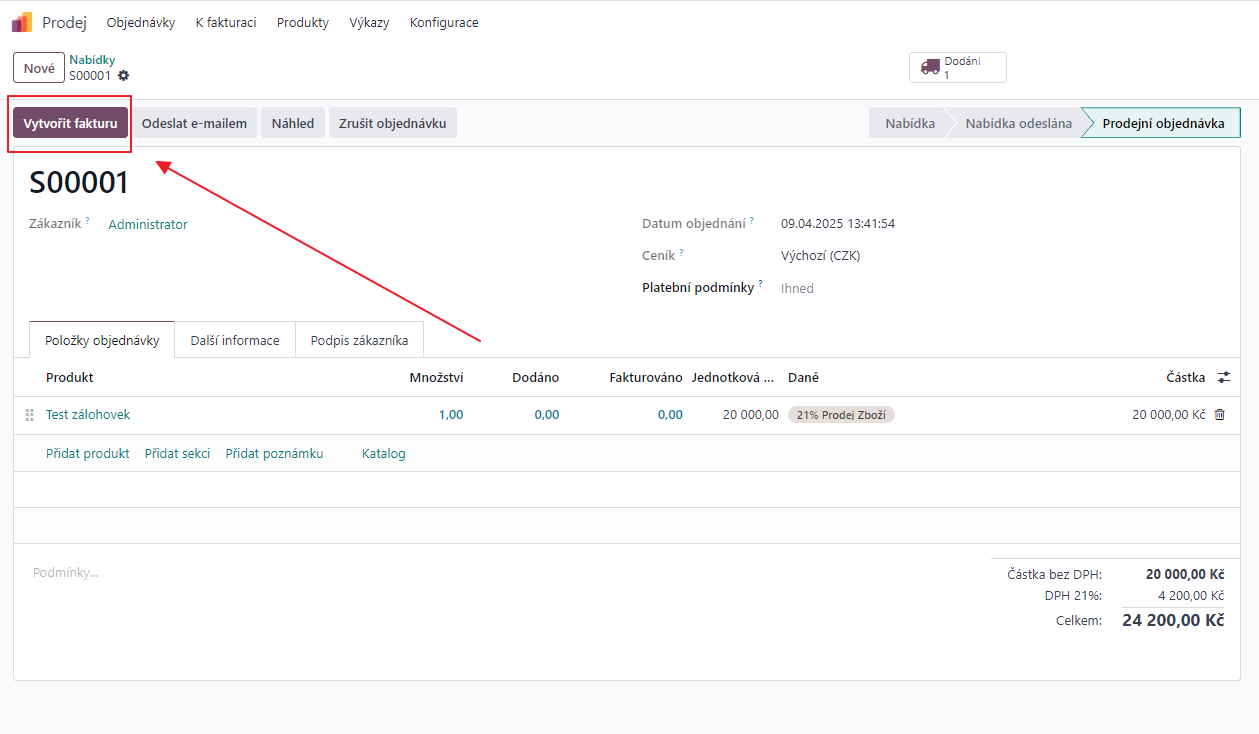Open the gear settings icon next to S00001
1259x734 pixels.
pos(123,76)
